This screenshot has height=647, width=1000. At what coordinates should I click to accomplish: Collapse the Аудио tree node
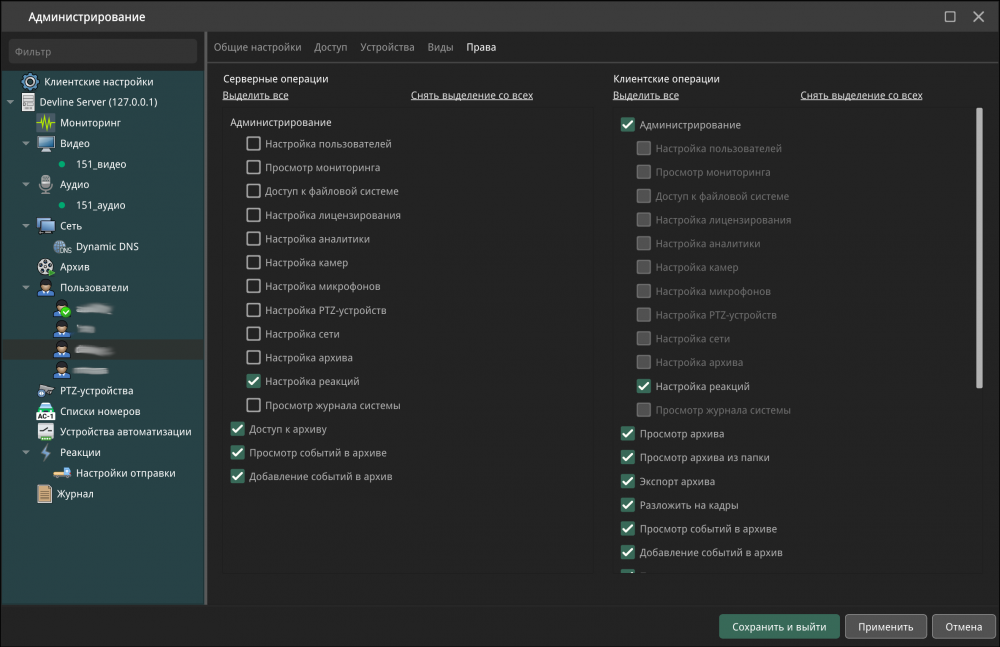[26, 184]
